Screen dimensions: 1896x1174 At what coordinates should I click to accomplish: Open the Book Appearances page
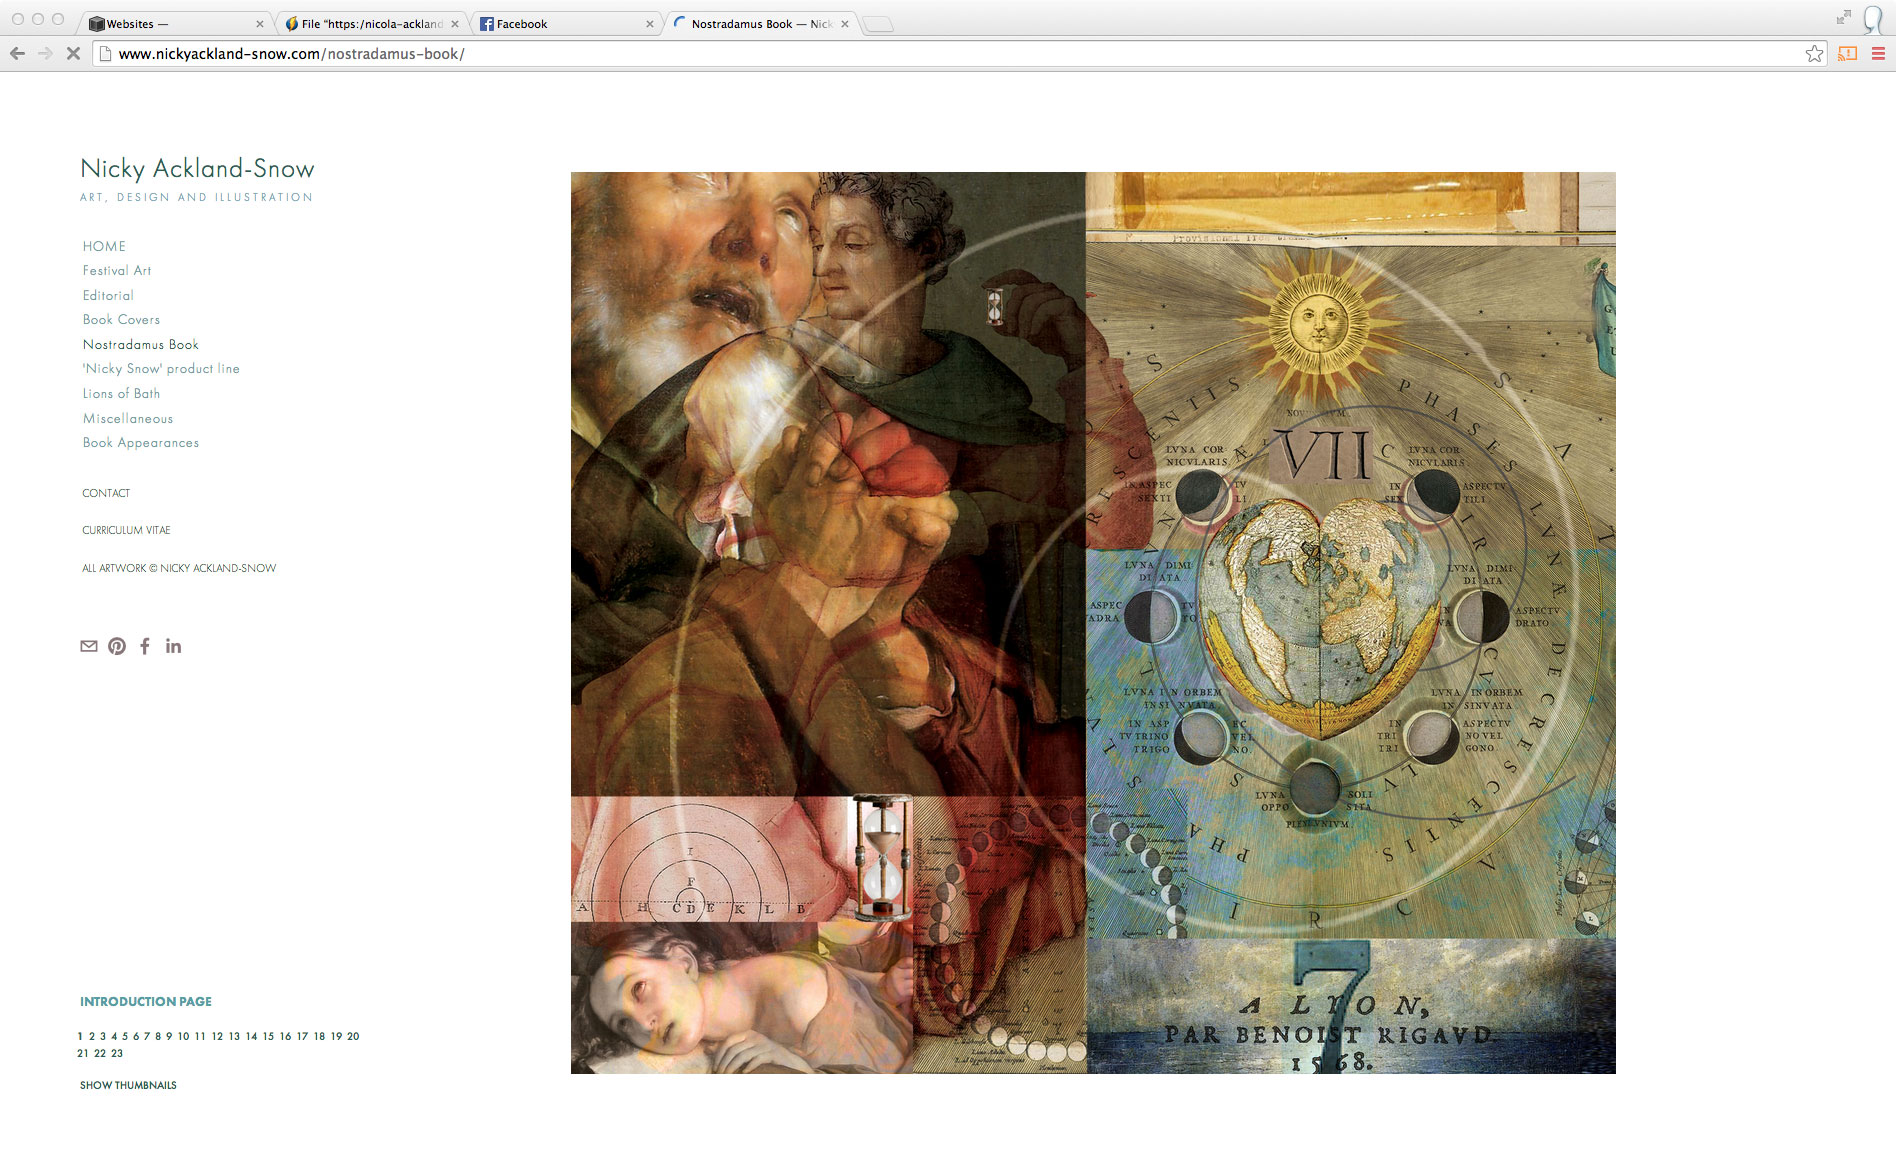click(x=141, y=443)
